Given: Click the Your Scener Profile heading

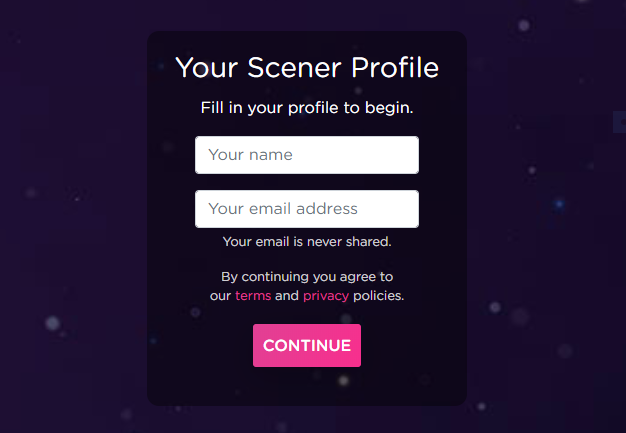Looking at the screenshot, I should [x=307, y=67].
